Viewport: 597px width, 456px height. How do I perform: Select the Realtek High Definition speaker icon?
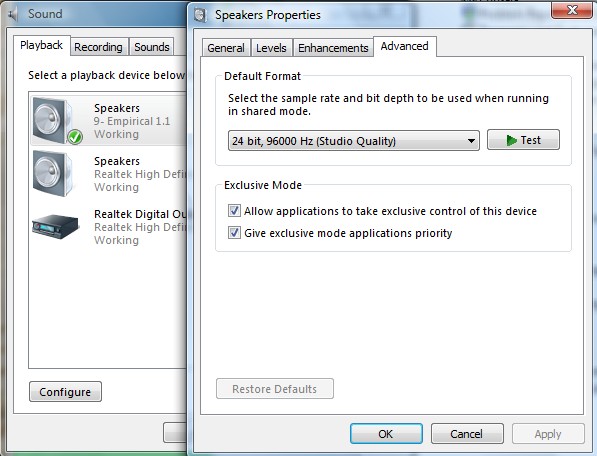point(53,173)
